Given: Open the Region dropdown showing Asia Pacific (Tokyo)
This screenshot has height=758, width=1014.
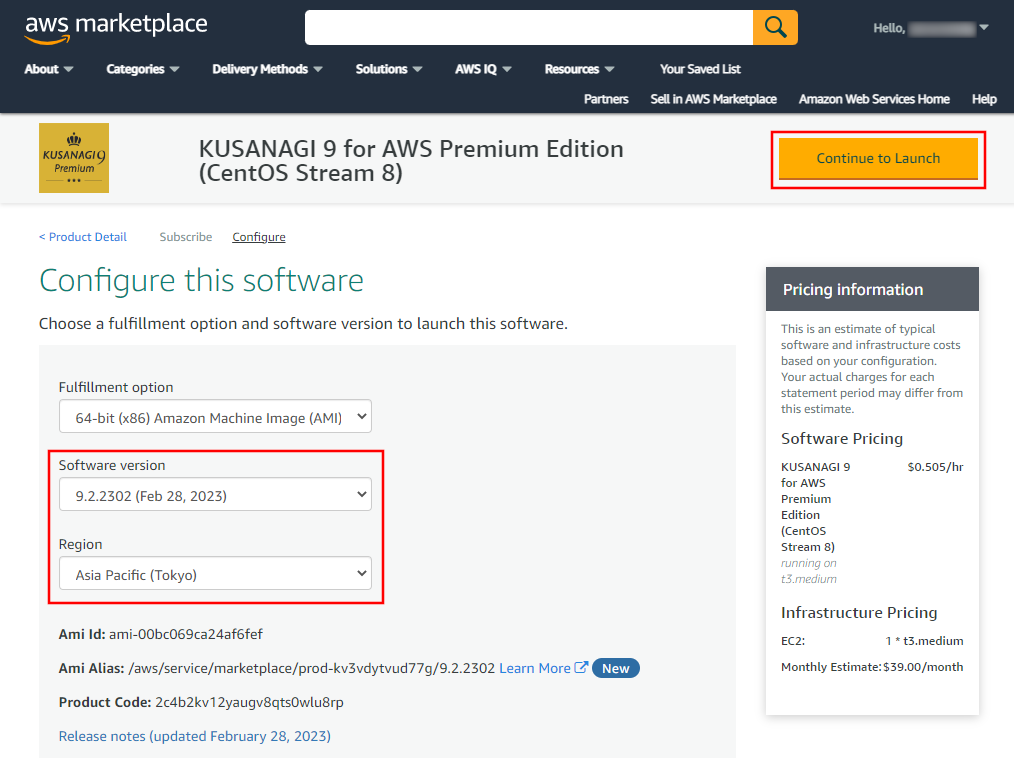Looking at the screenshot, I should pos(215,574).
